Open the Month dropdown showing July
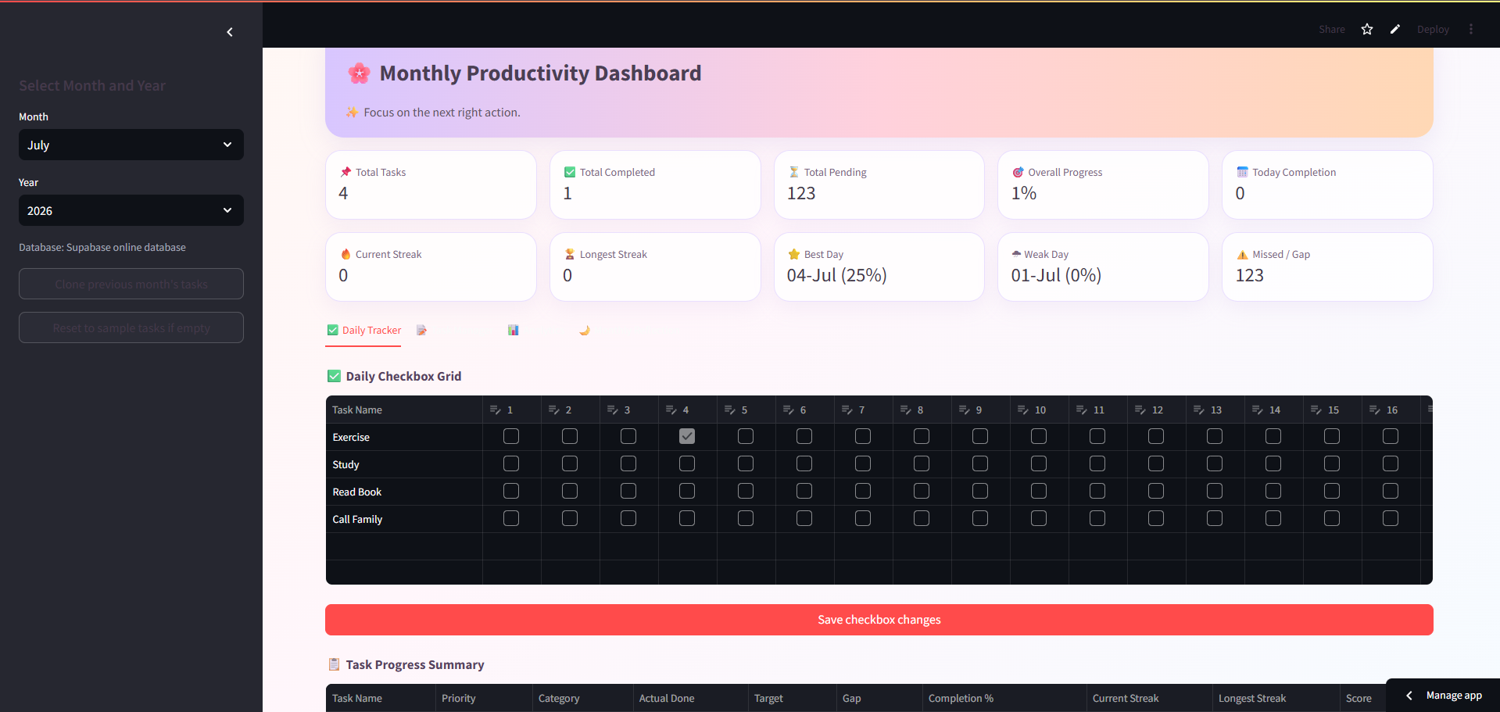 (131, 145)
